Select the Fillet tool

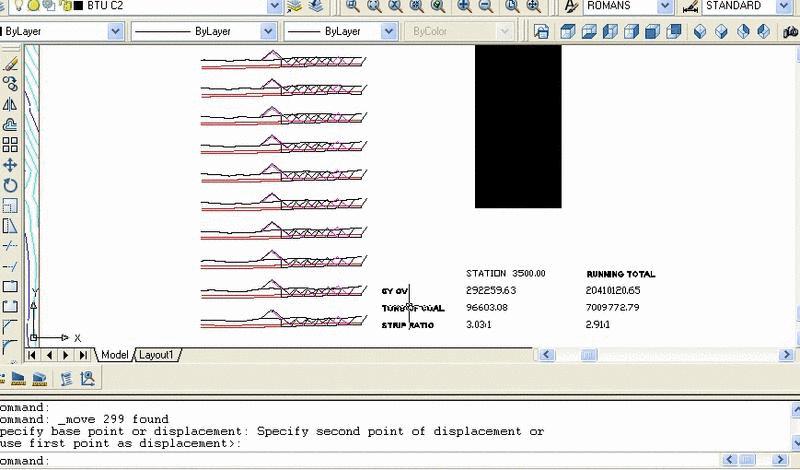point(10,347)
